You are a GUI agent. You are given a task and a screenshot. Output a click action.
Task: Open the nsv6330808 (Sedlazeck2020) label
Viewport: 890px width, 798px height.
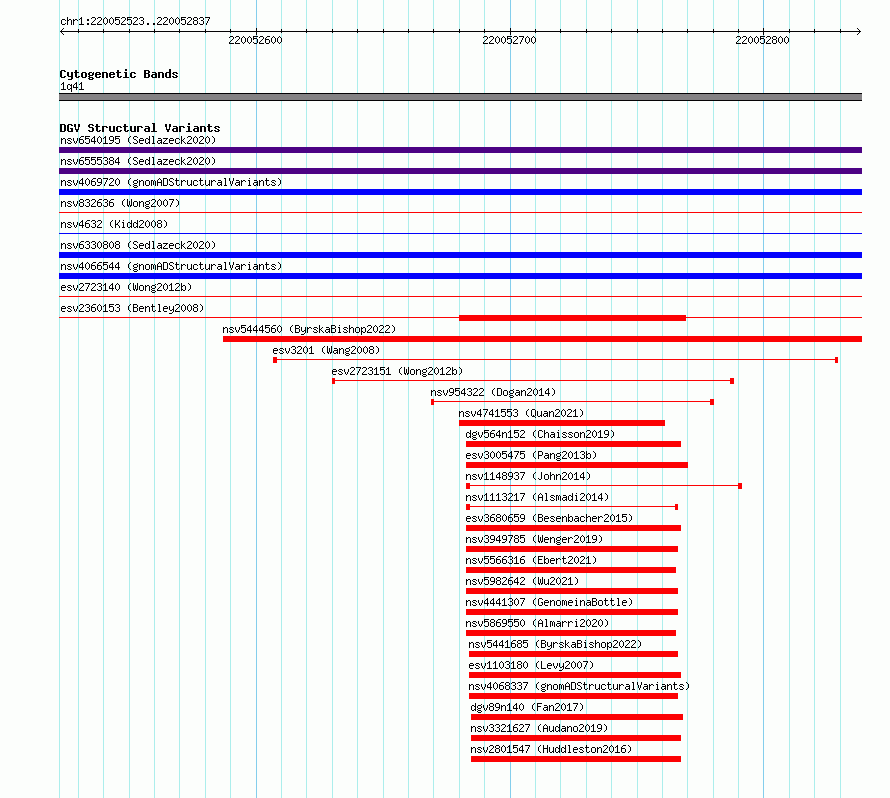pos(138,245)
